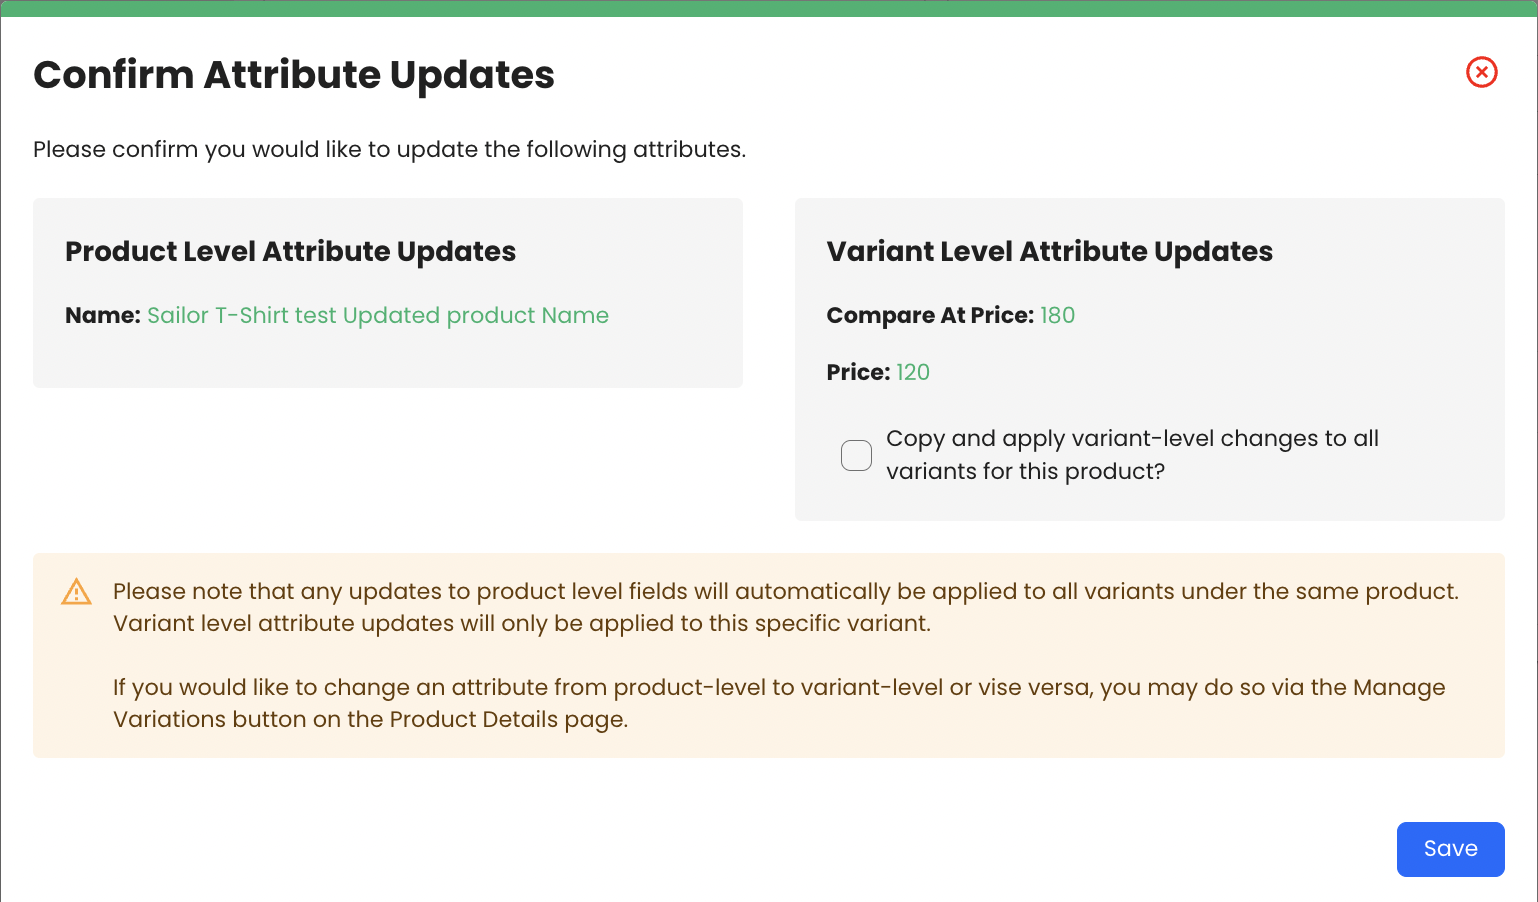Image resolution: width=1538 pixels, height=902 pixels.
Task: Close the Confirm Attribute Updates dialog
Action: point(1481,72)
